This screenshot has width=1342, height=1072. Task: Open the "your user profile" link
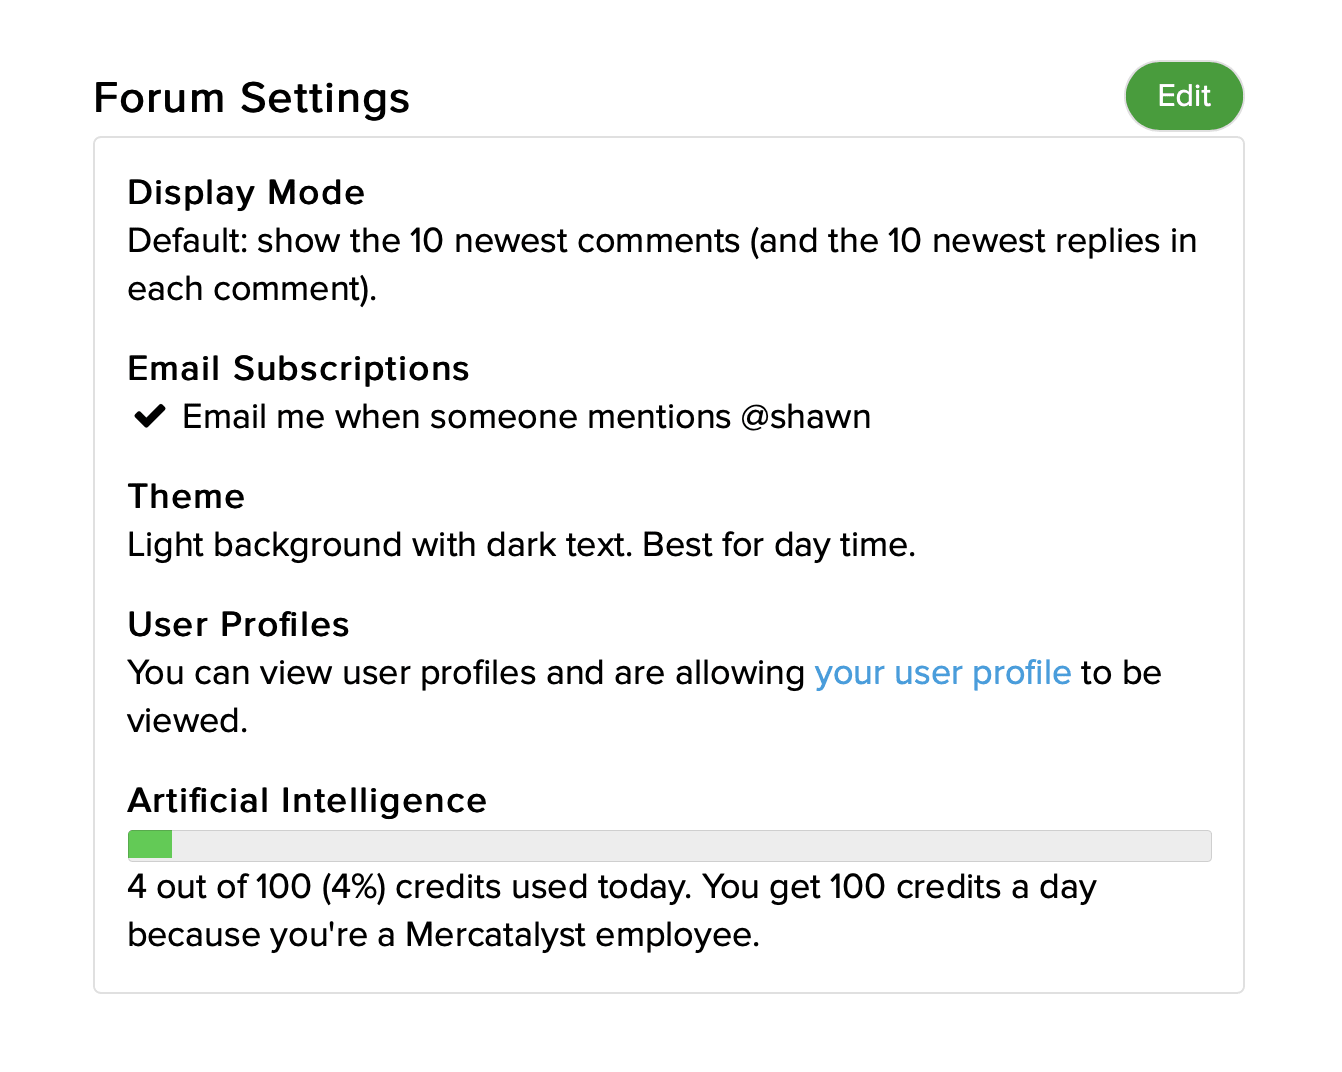[942, 673]
